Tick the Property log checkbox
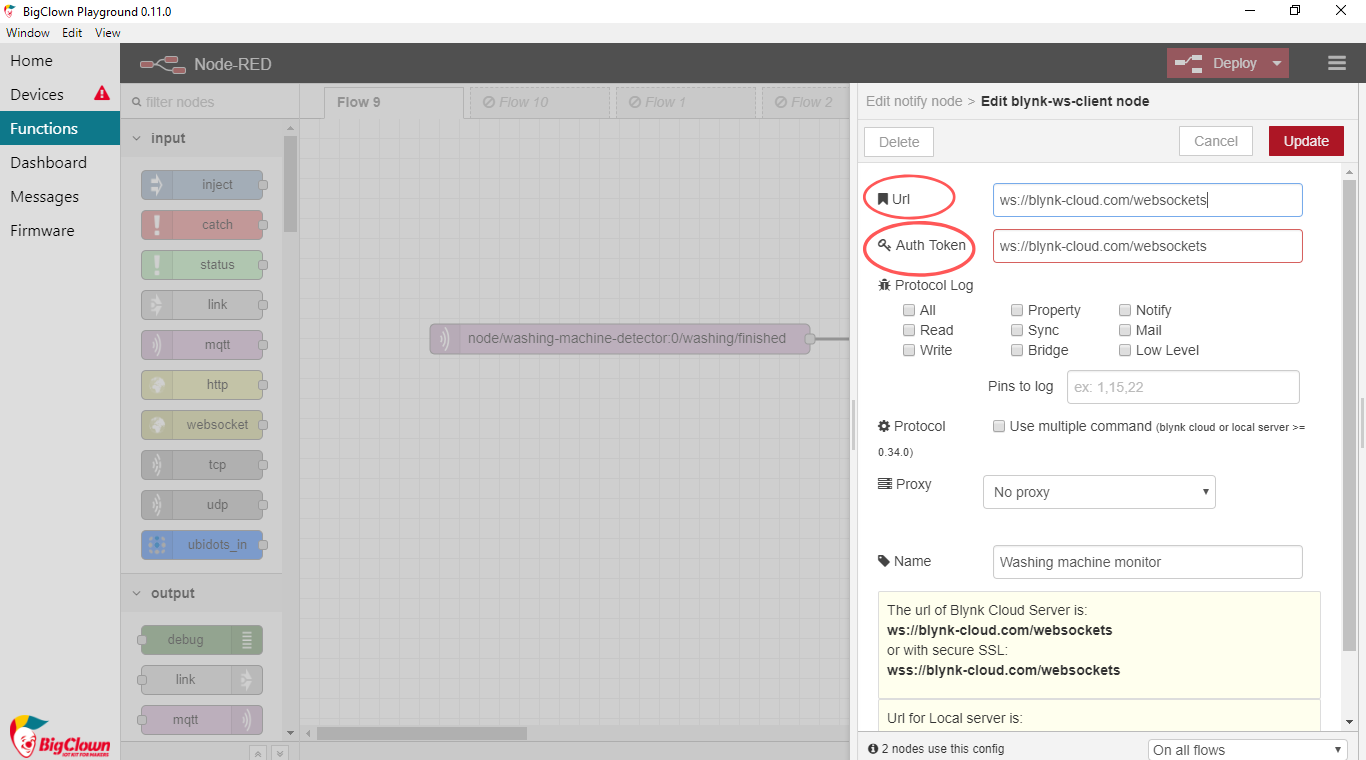 (x=1017, y=310)
